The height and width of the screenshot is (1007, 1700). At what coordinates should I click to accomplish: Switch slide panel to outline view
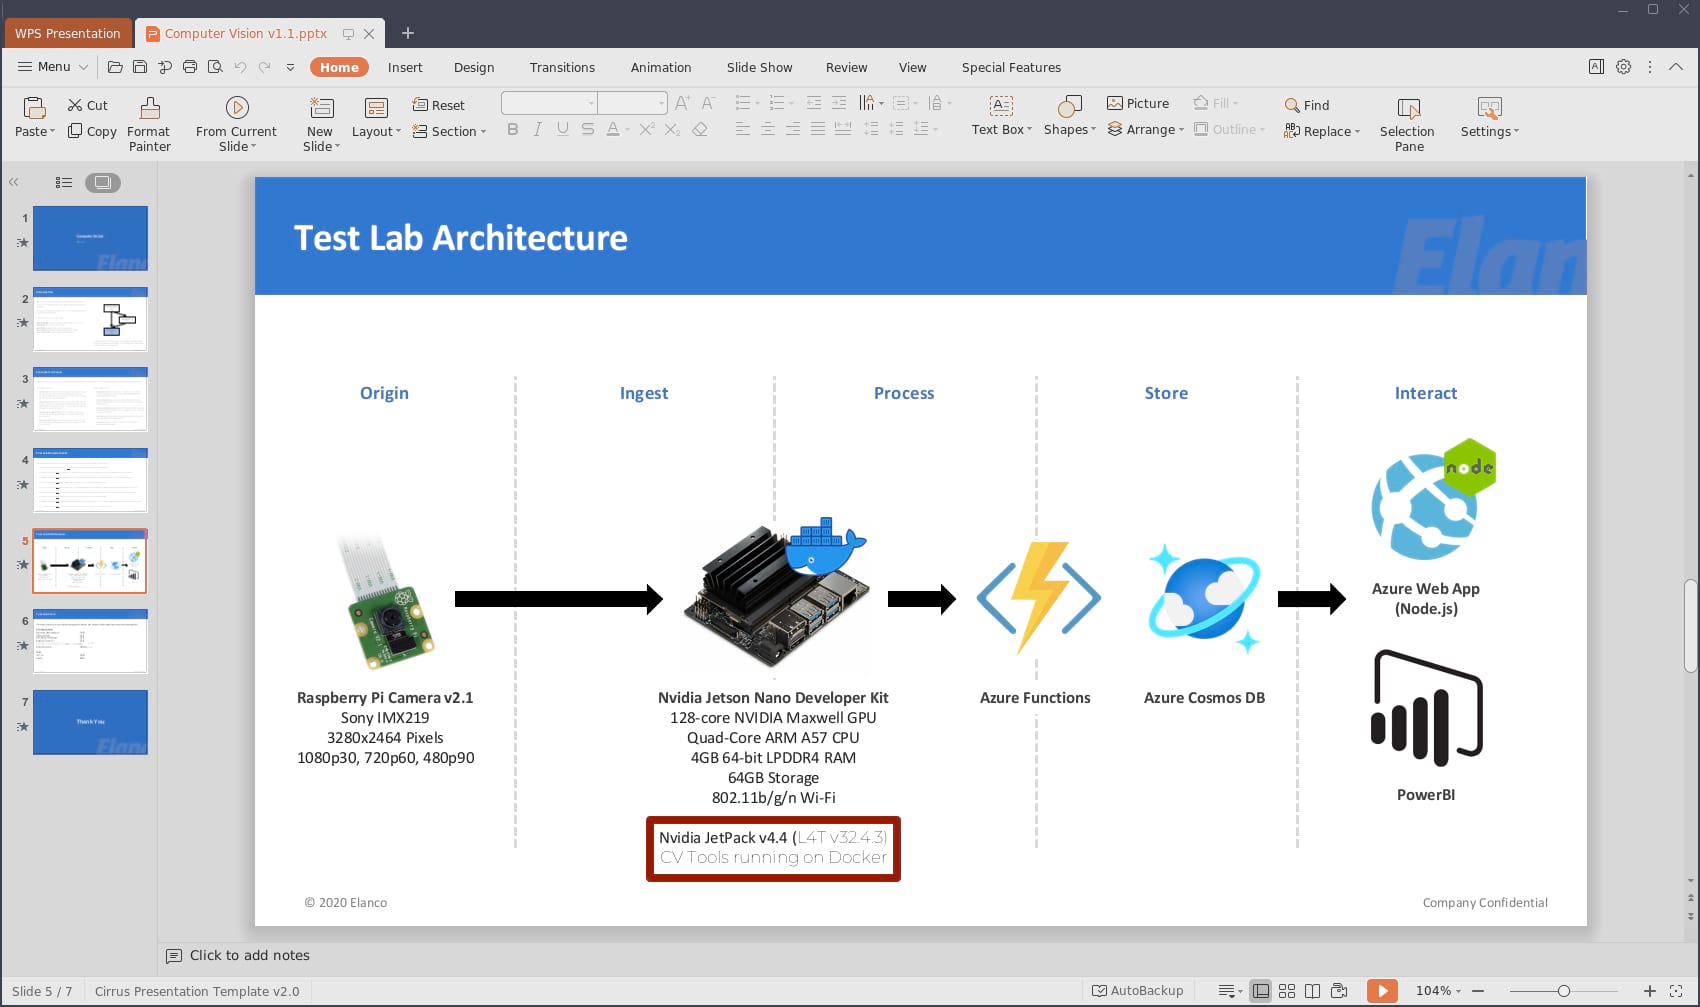pyautogui.click(x=64, y=182)
